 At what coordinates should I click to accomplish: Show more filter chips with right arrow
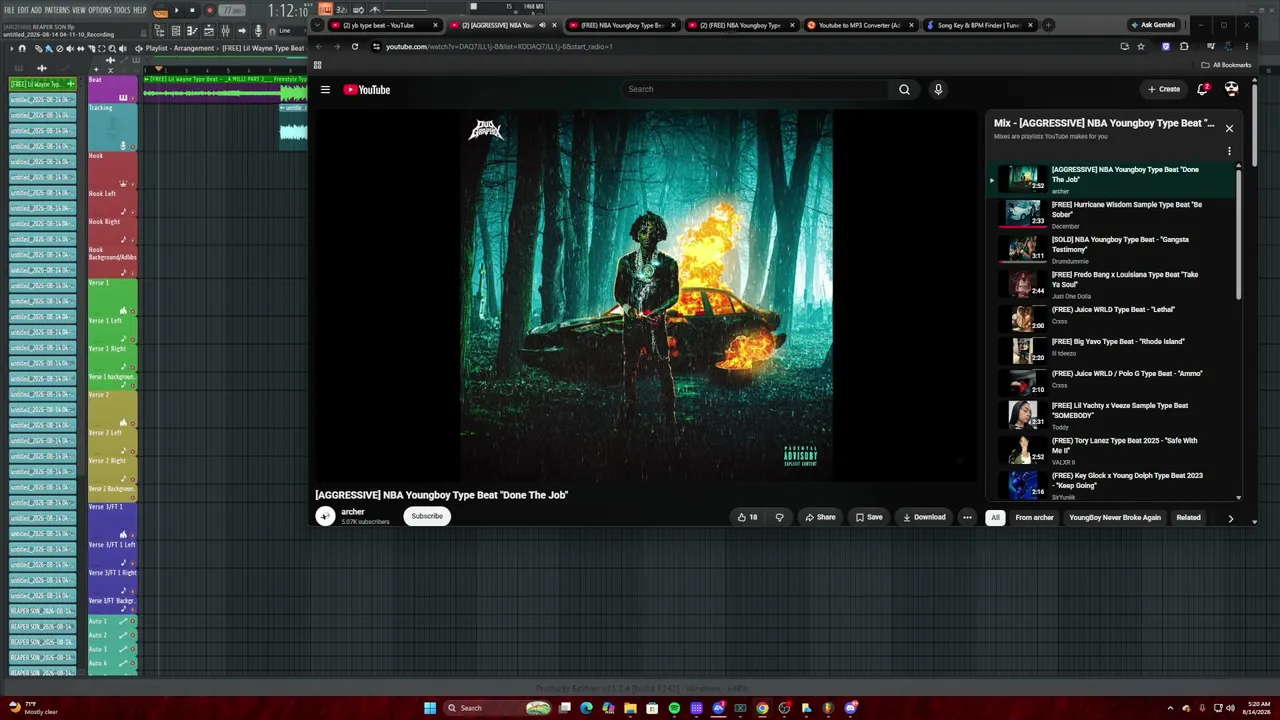[1230, 518]
